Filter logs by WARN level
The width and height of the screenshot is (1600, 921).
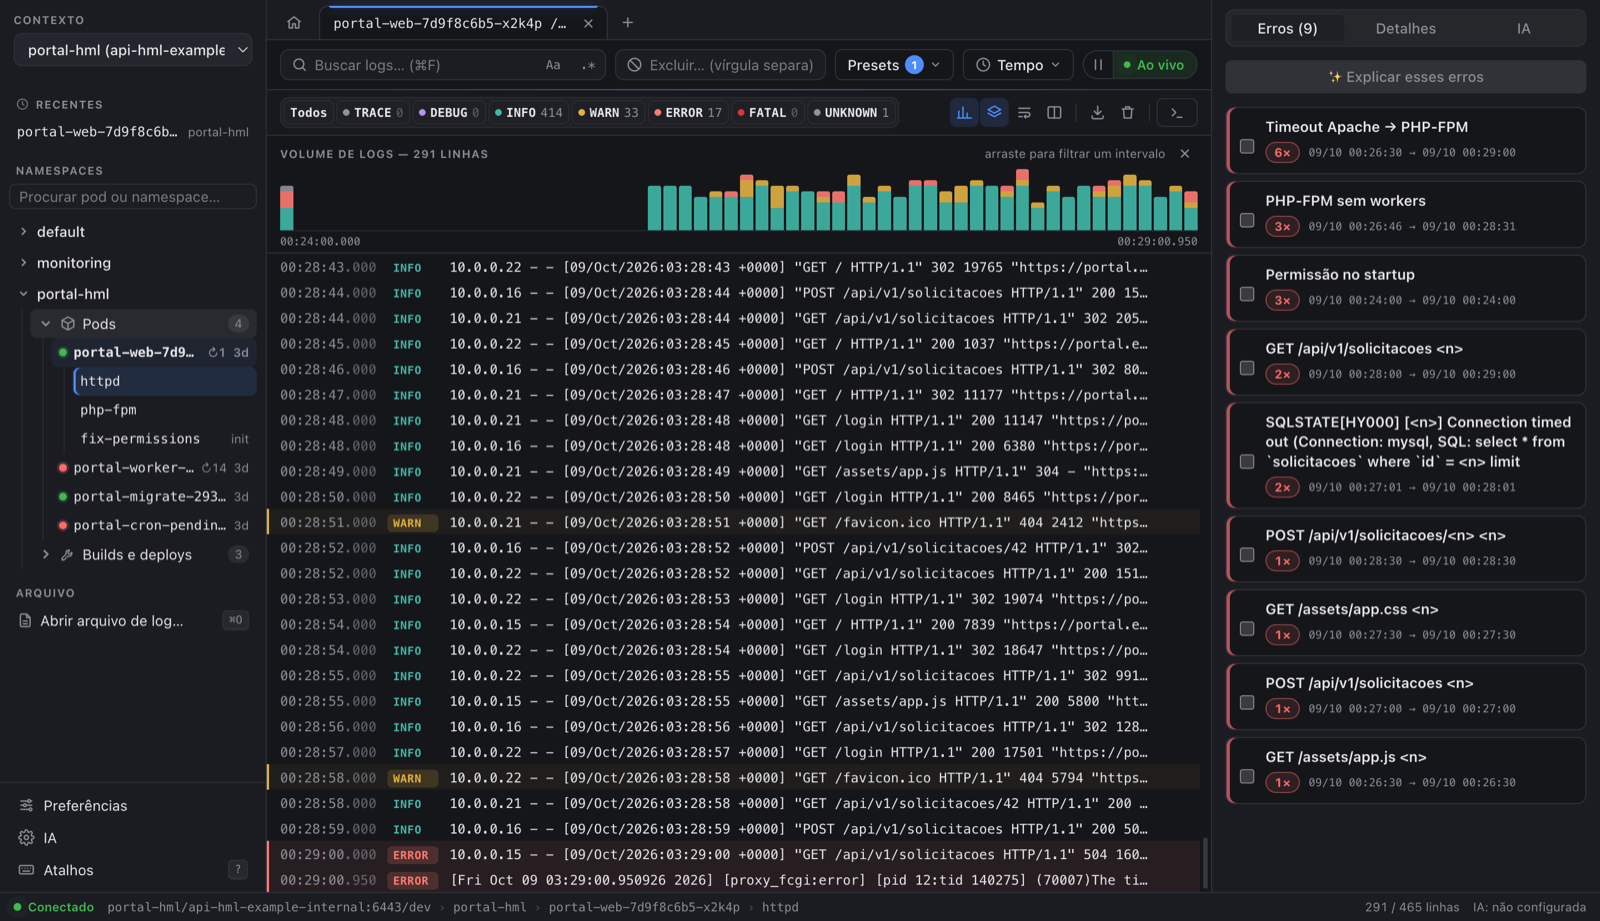point(607,113)
